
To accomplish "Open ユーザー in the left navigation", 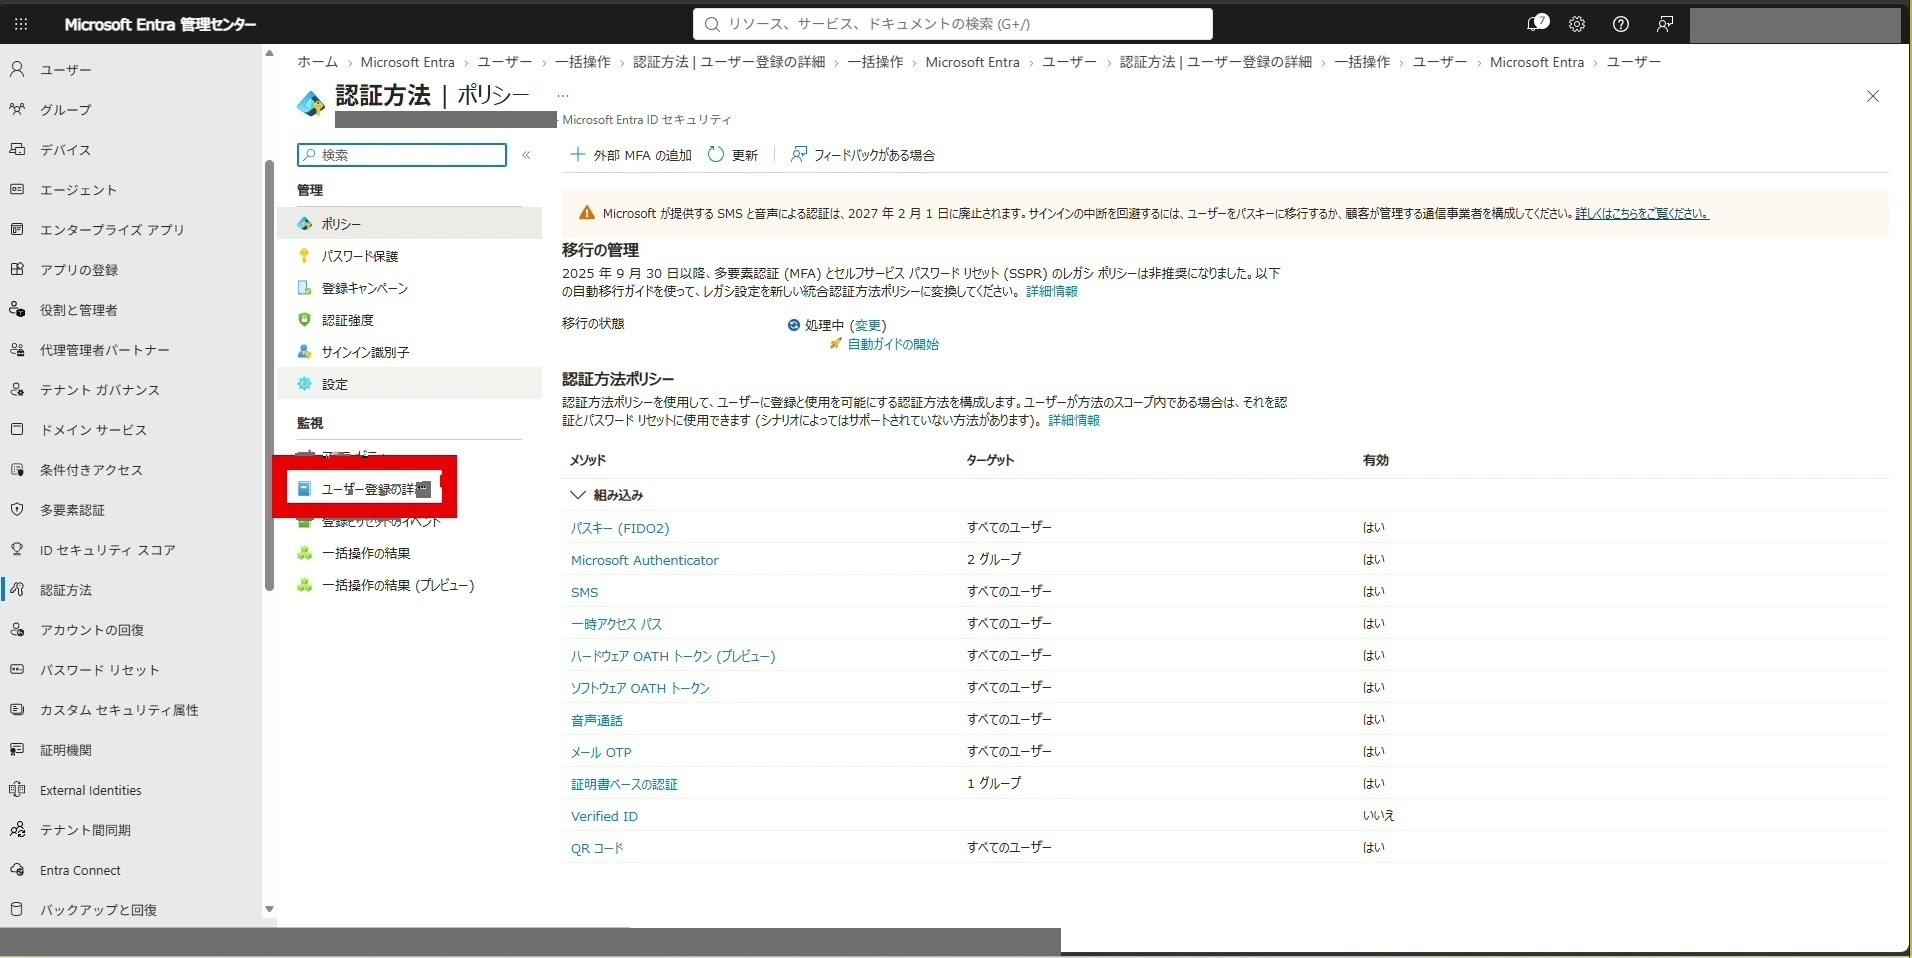I will (66, 70).
